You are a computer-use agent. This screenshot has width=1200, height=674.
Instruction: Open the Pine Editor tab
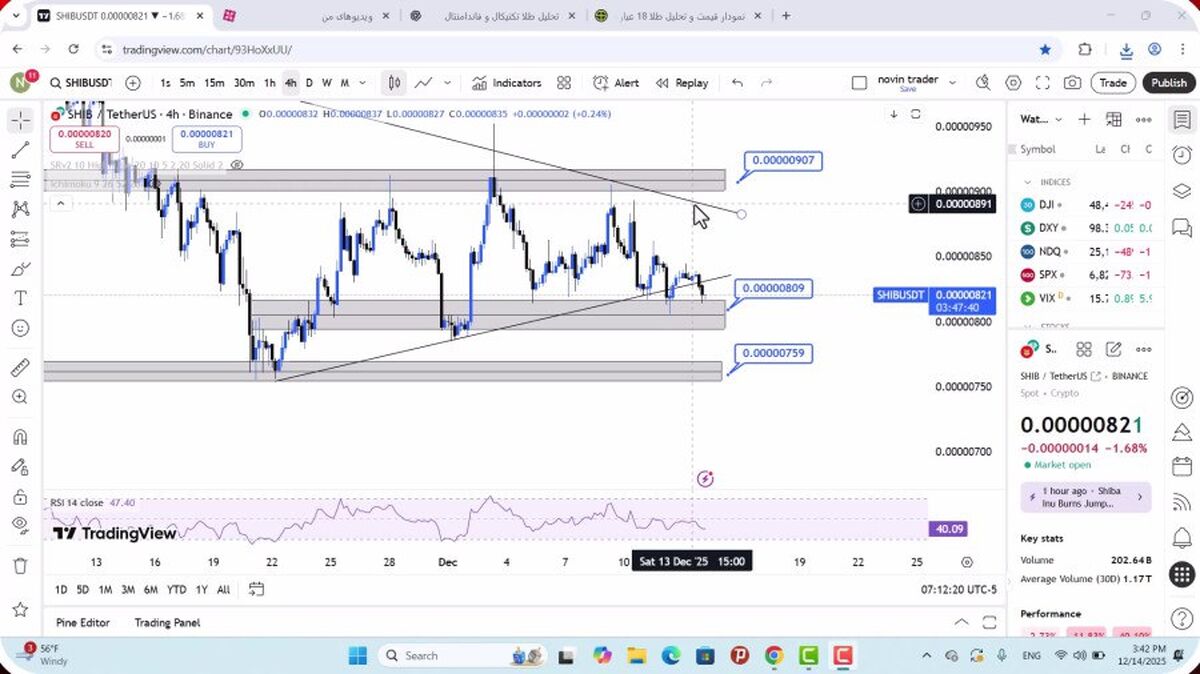pos(83,622)
